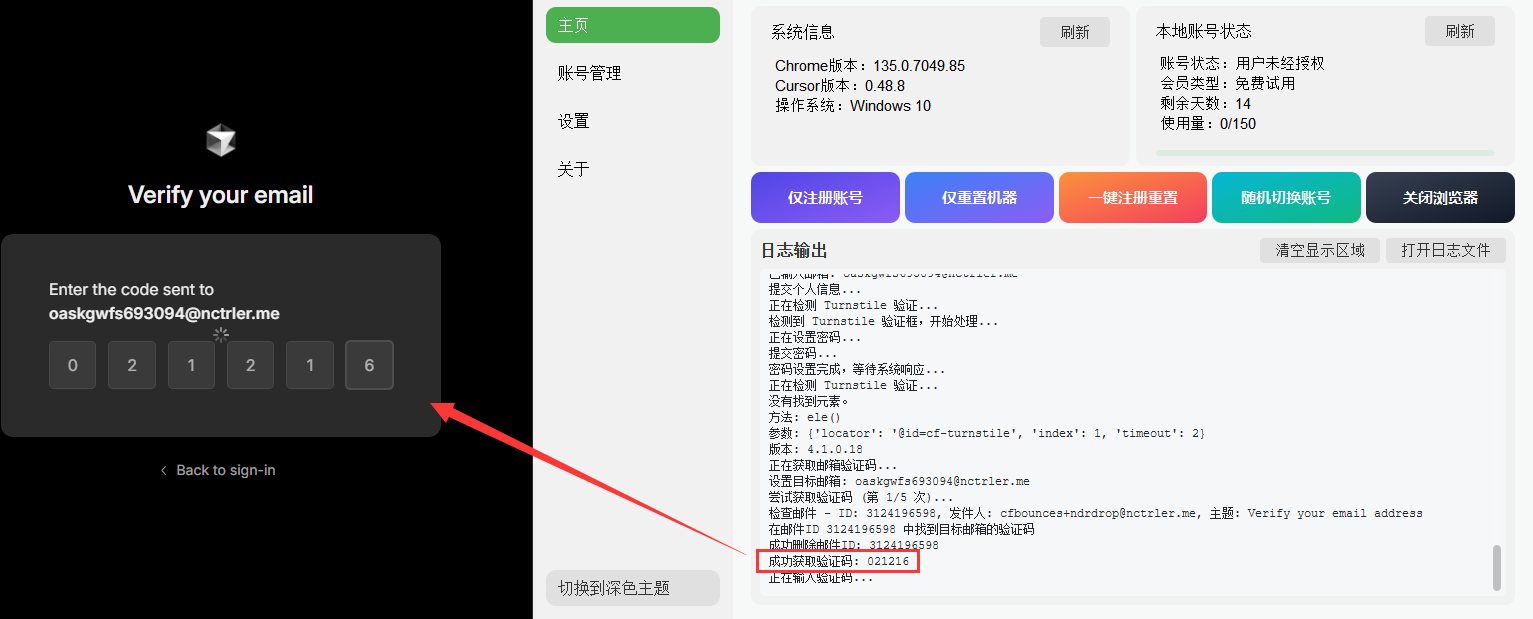
Task: Clear log with 清空显示区域 button
Action: pos(1320,250)
